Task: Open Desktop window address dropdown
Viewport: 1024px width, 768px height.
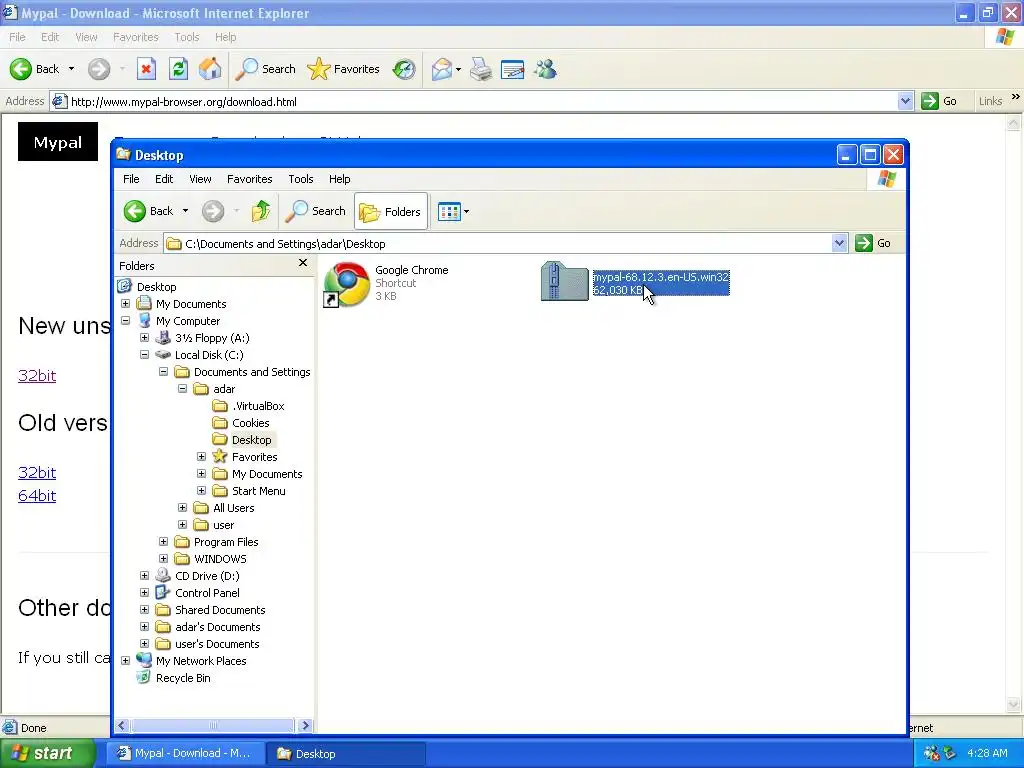Action: (839, 244)
